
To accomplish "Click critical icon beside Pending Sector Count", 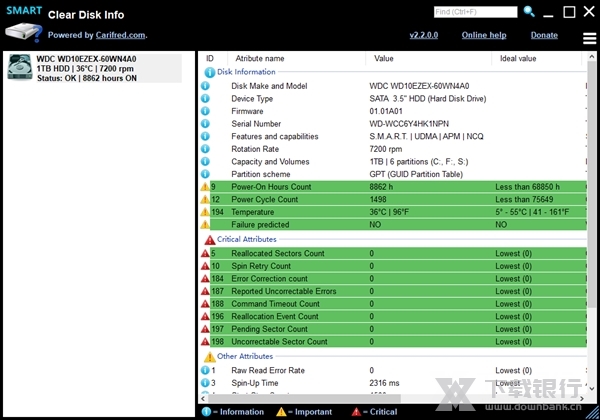I will [206, 329].
